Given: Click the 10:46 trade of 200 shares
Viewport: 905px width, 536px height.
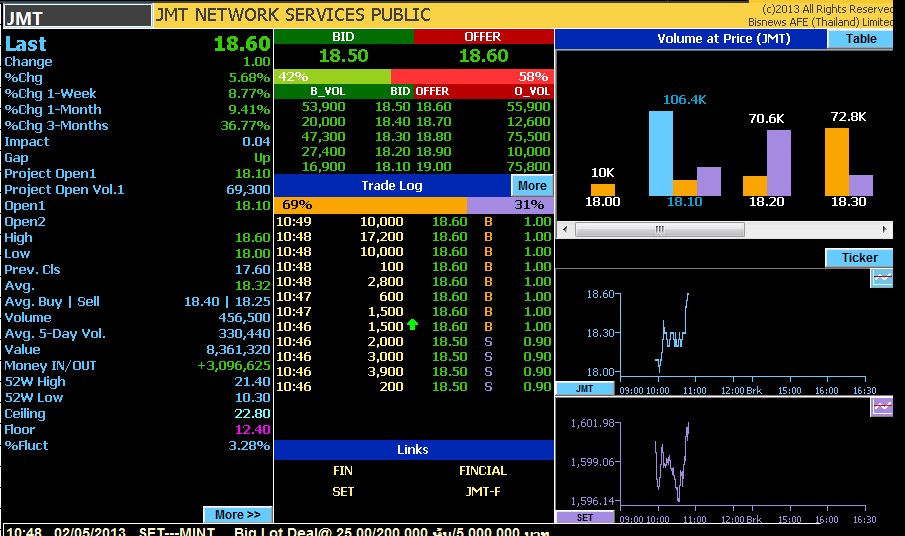Looking at the screenshot, I should [413, 387].
